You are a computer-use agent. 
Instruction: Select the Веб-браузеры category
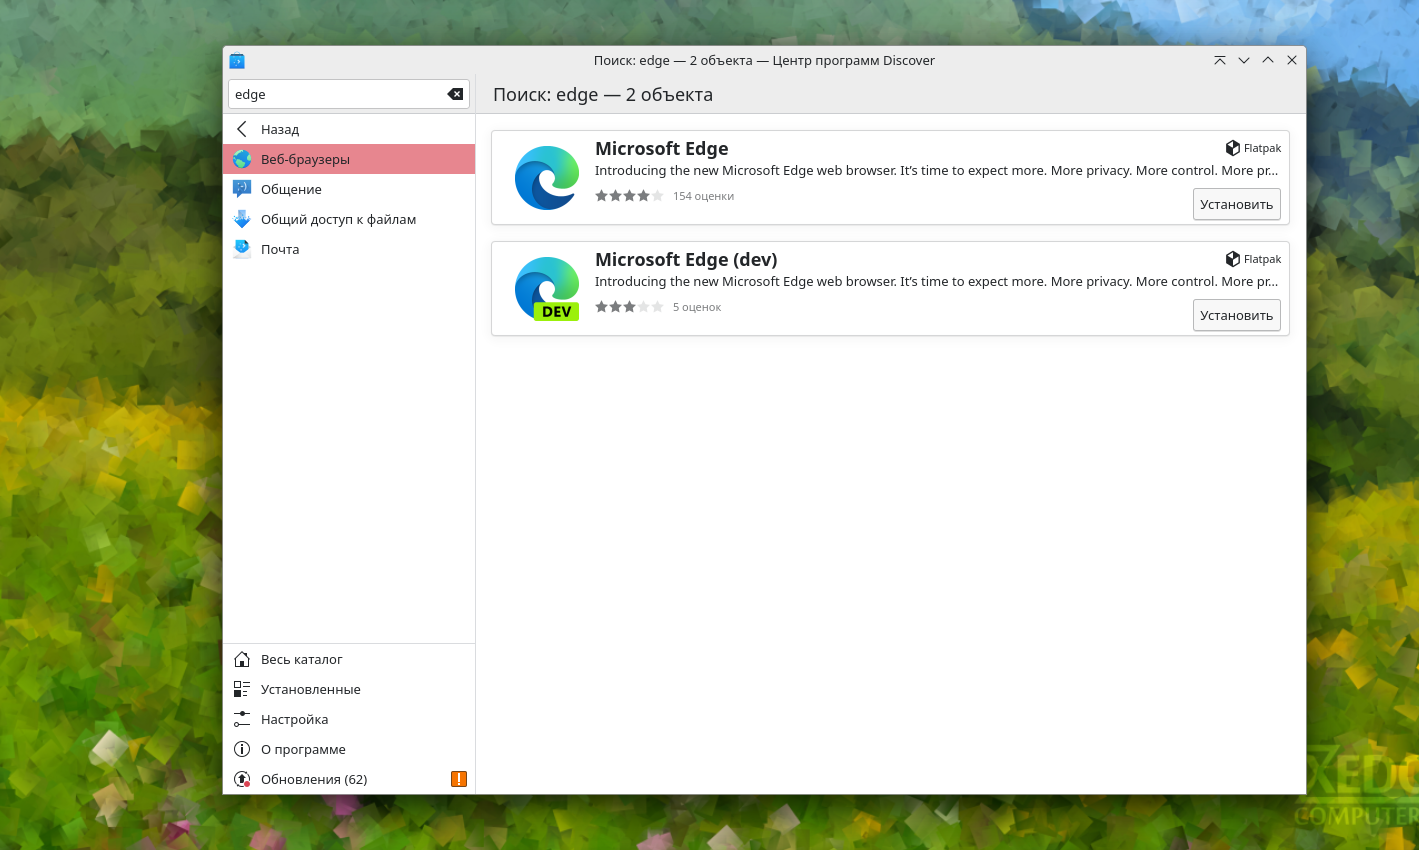pyautogui.click(x=349, y=159)
